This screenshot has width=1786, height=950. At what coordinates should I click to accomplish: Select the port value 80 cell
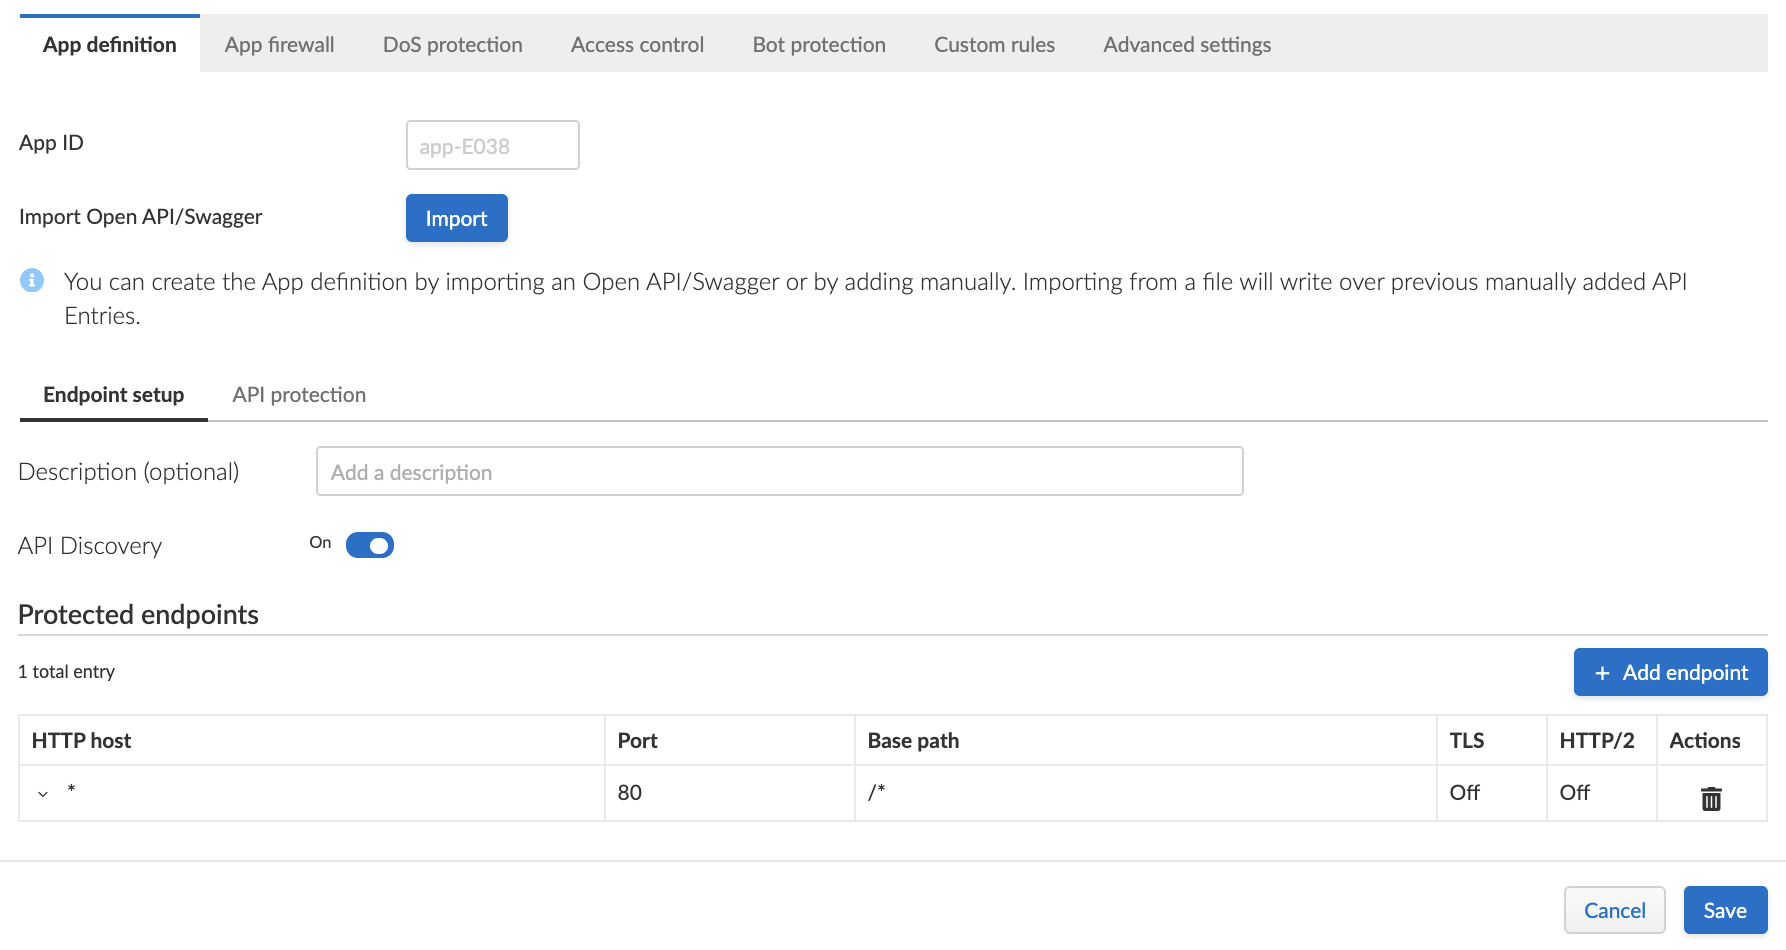(730, 793)
